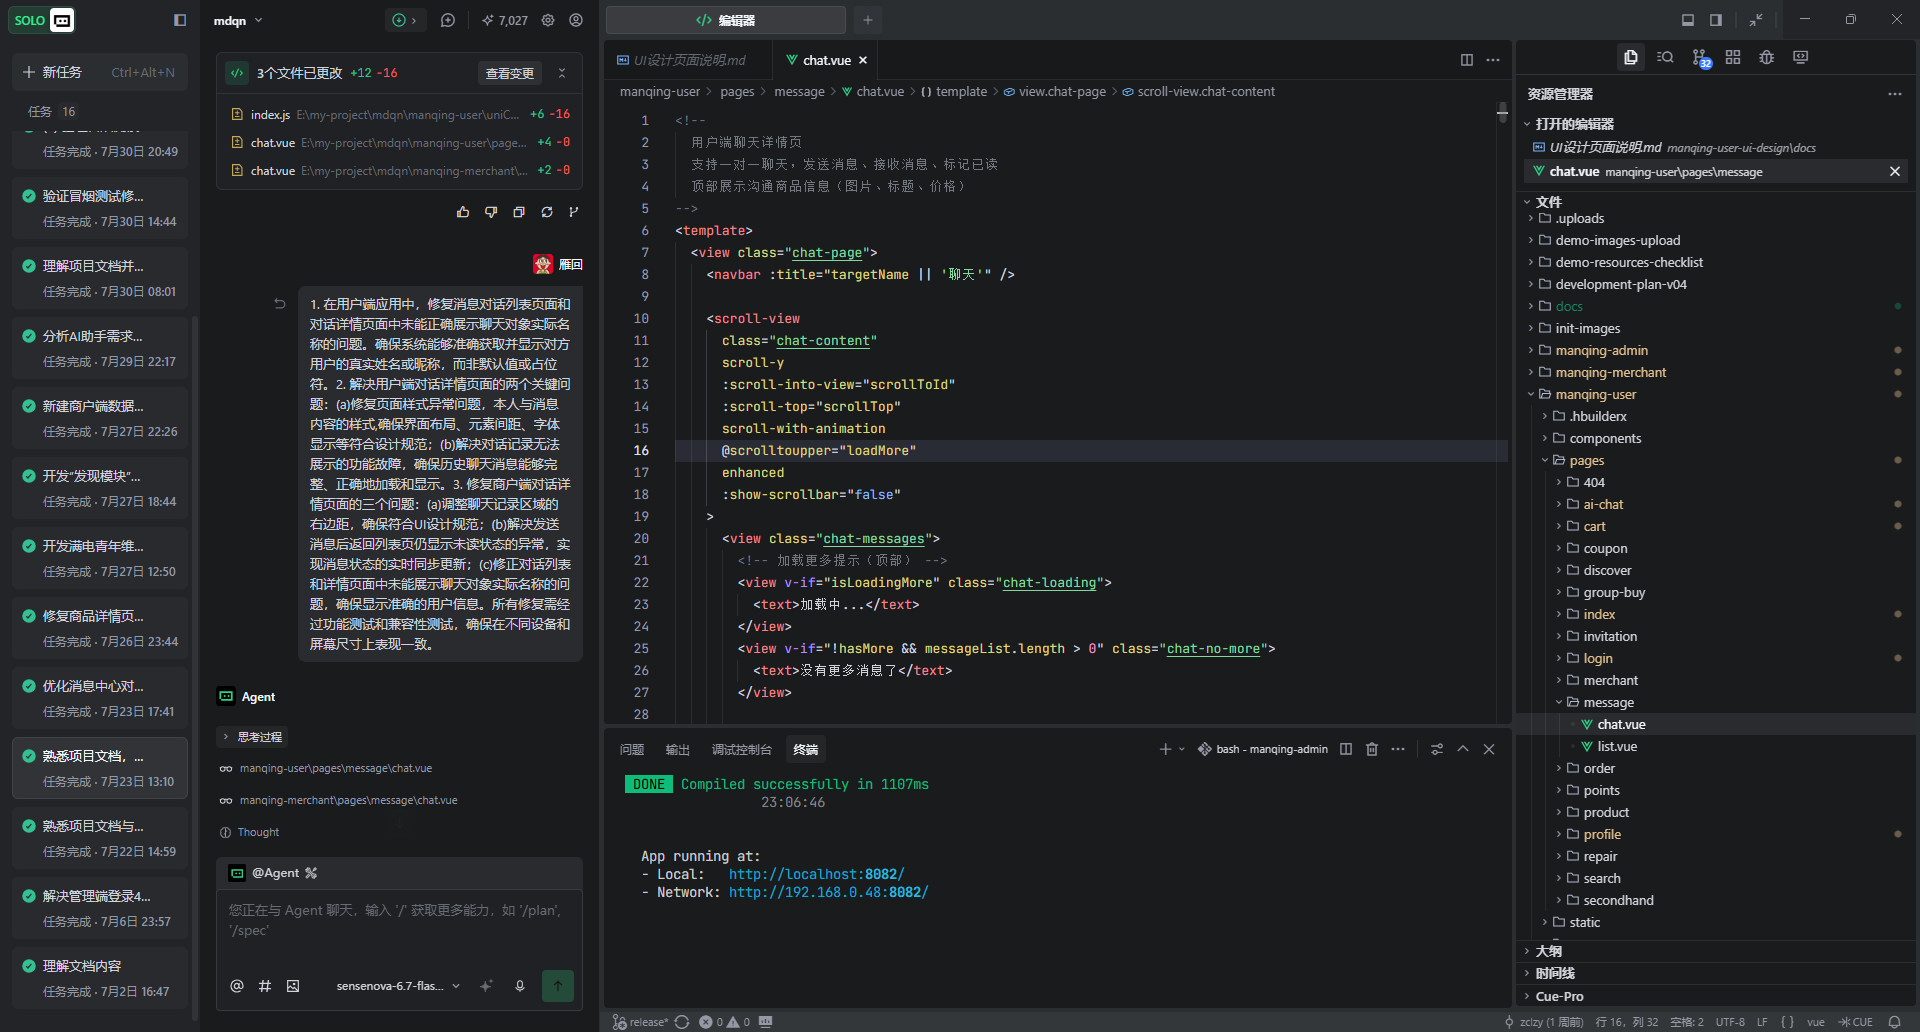Open notifications bell in status bar
The width and height of the screenshot is (1920, 1032).
[1894, 1022]
